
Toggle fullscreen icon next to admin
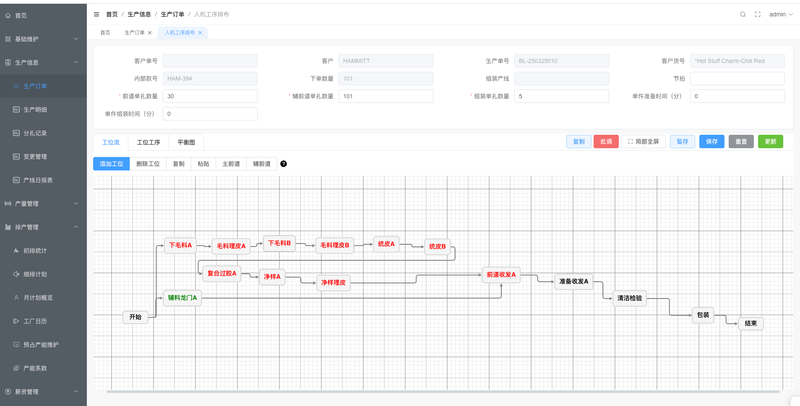pos(758,14)
